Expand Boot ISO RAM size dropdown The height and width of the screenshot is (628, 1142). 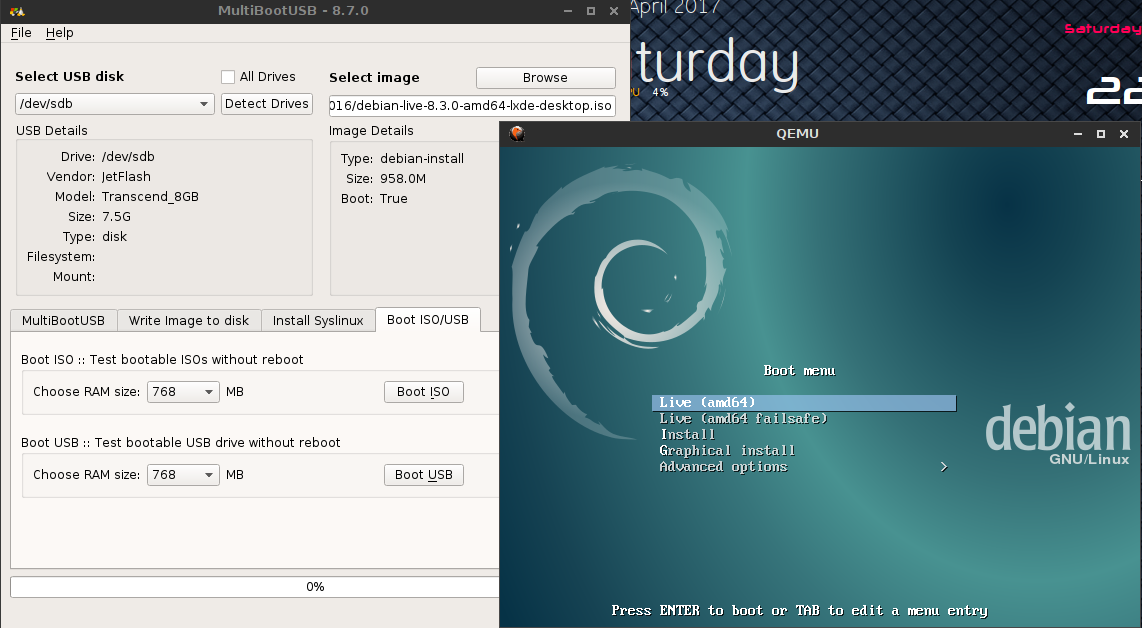(x=183, y=392)
